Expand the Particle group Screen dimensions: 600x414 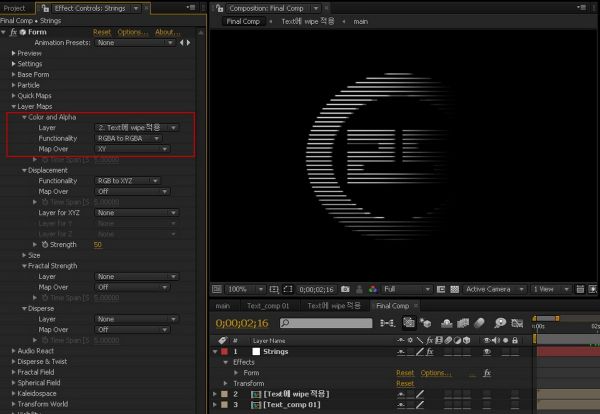click(14, 85)
